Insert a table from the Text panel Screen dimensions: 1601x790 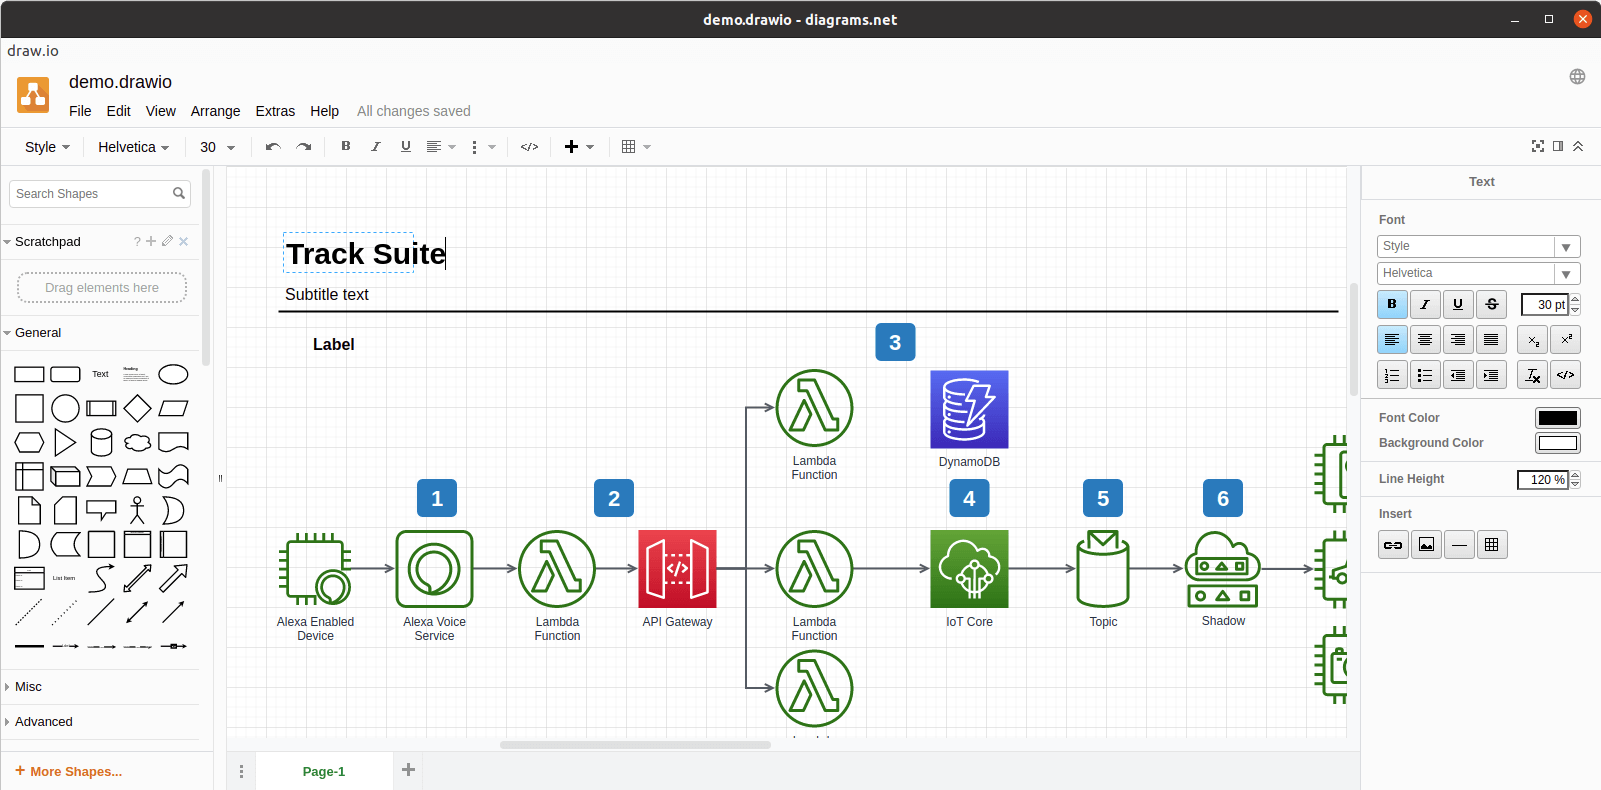1492,545
